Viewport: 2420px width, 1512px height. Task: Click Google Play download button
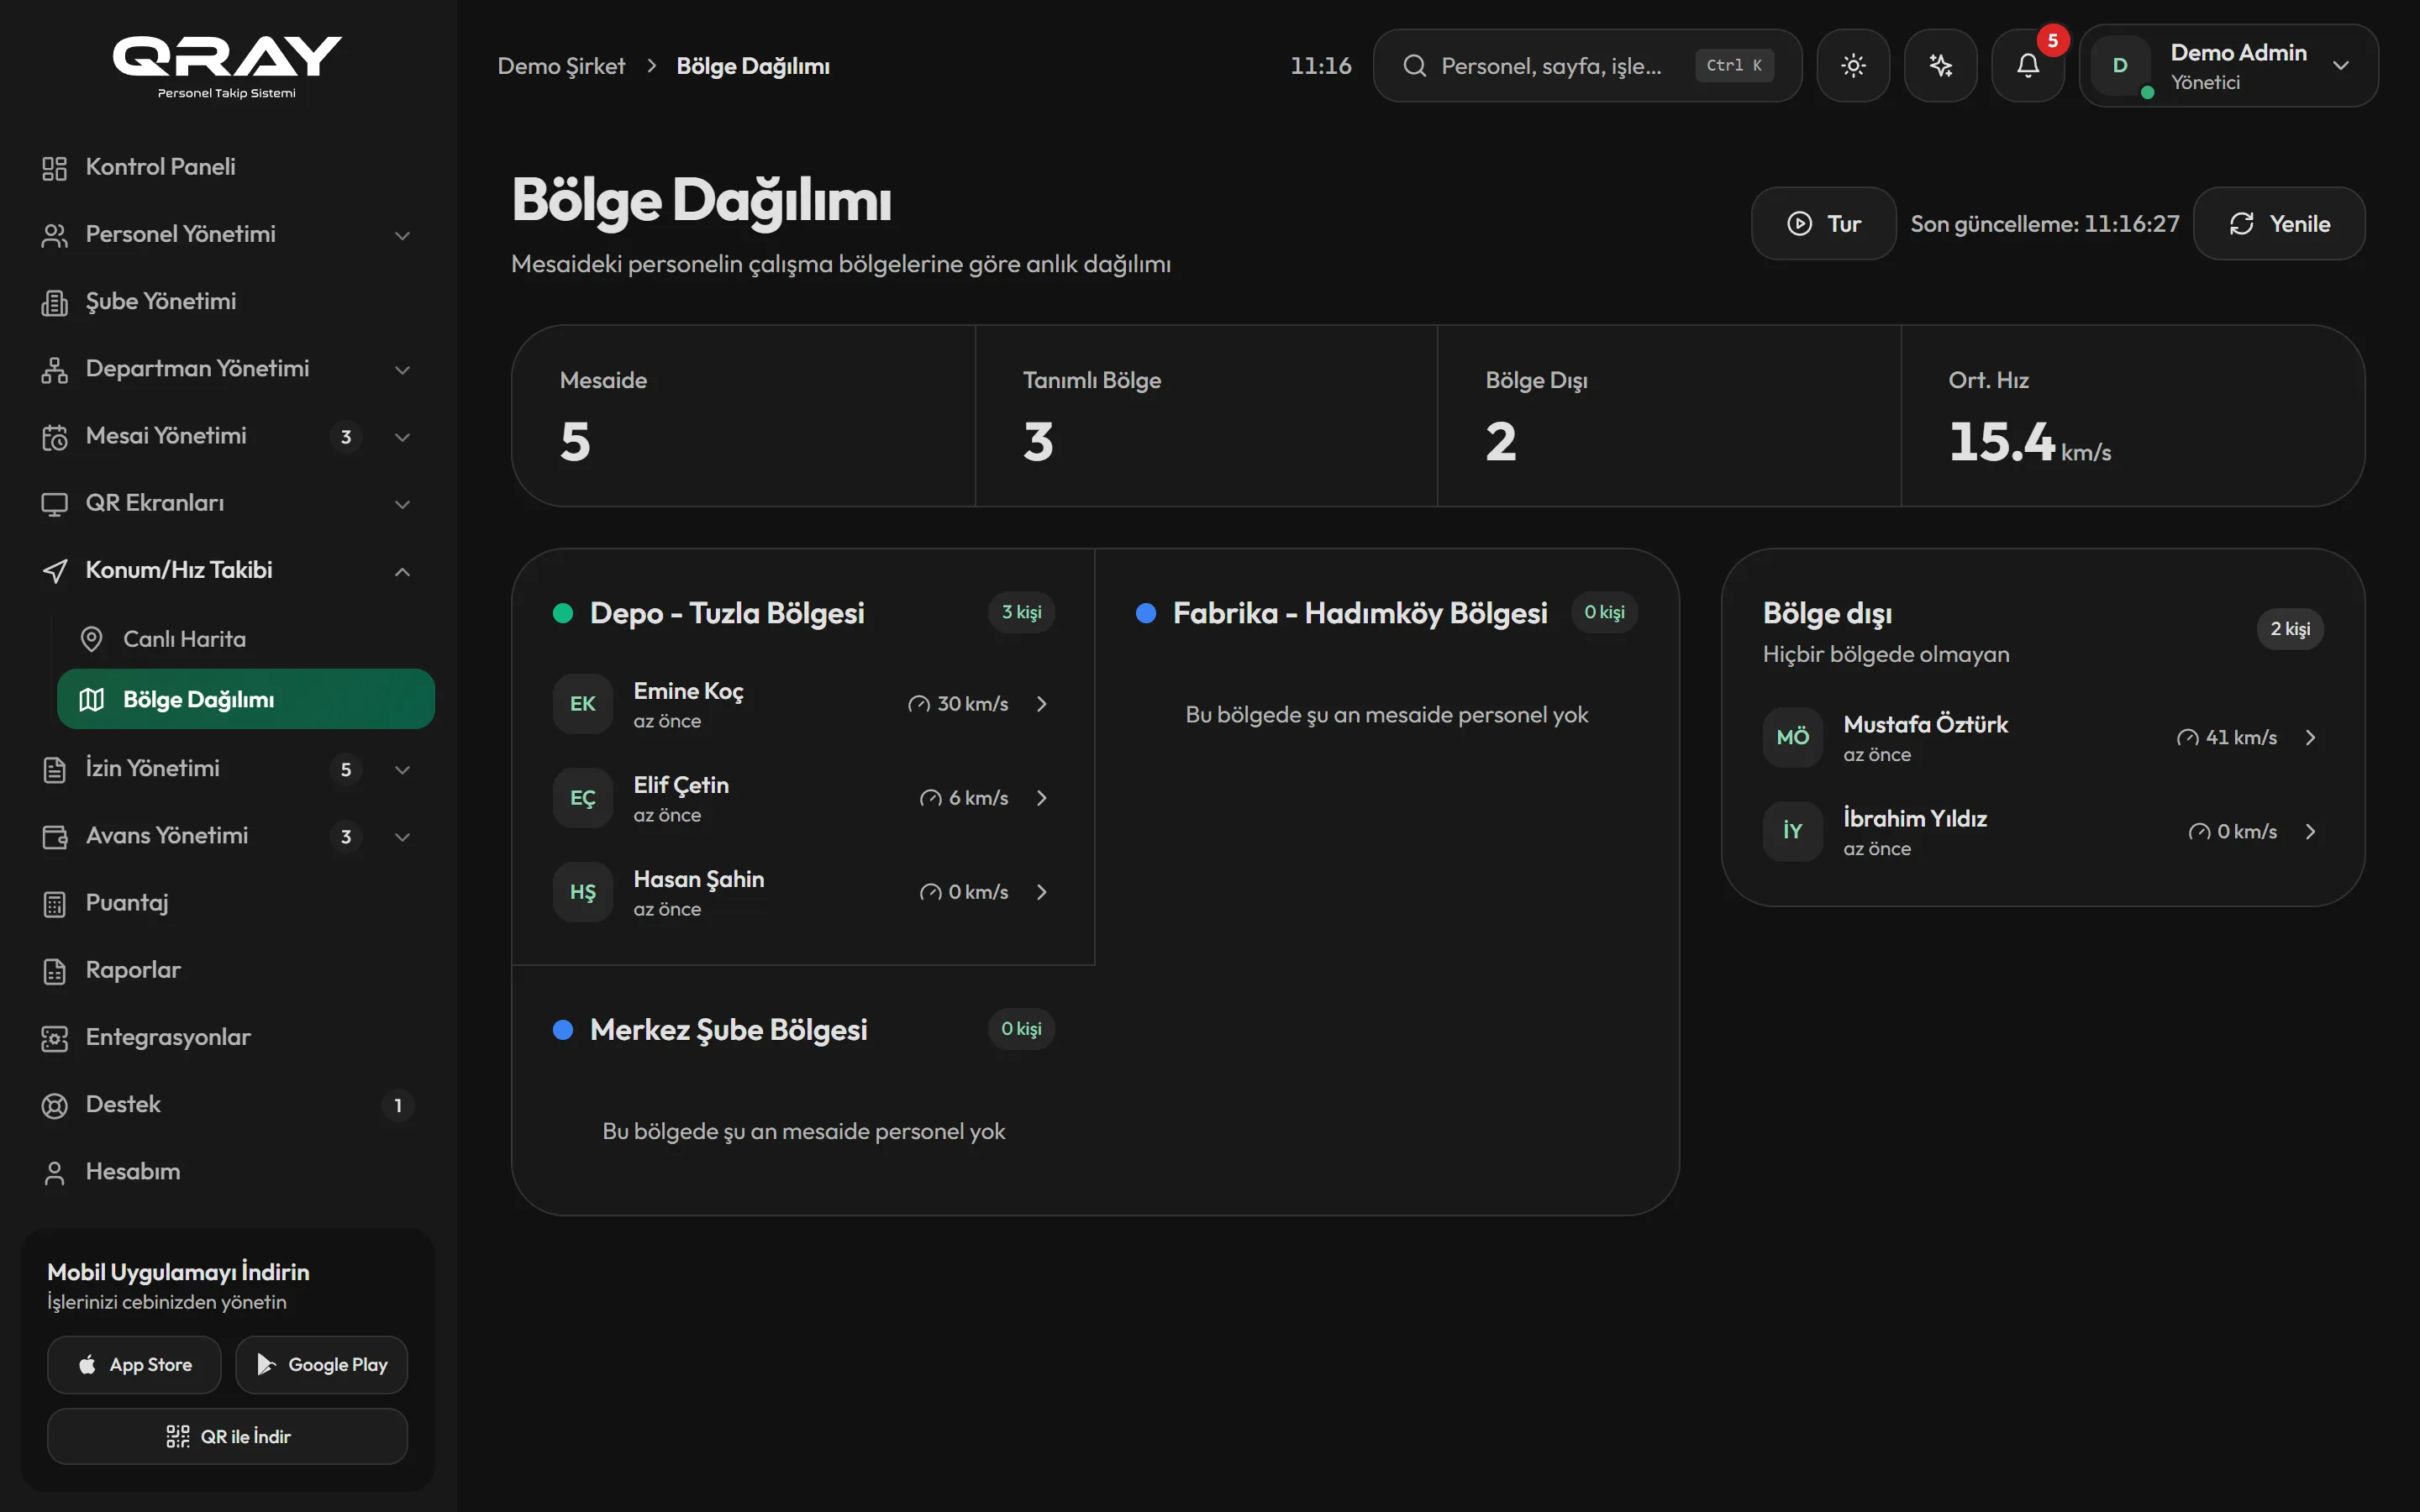(x=322, y=1365)
